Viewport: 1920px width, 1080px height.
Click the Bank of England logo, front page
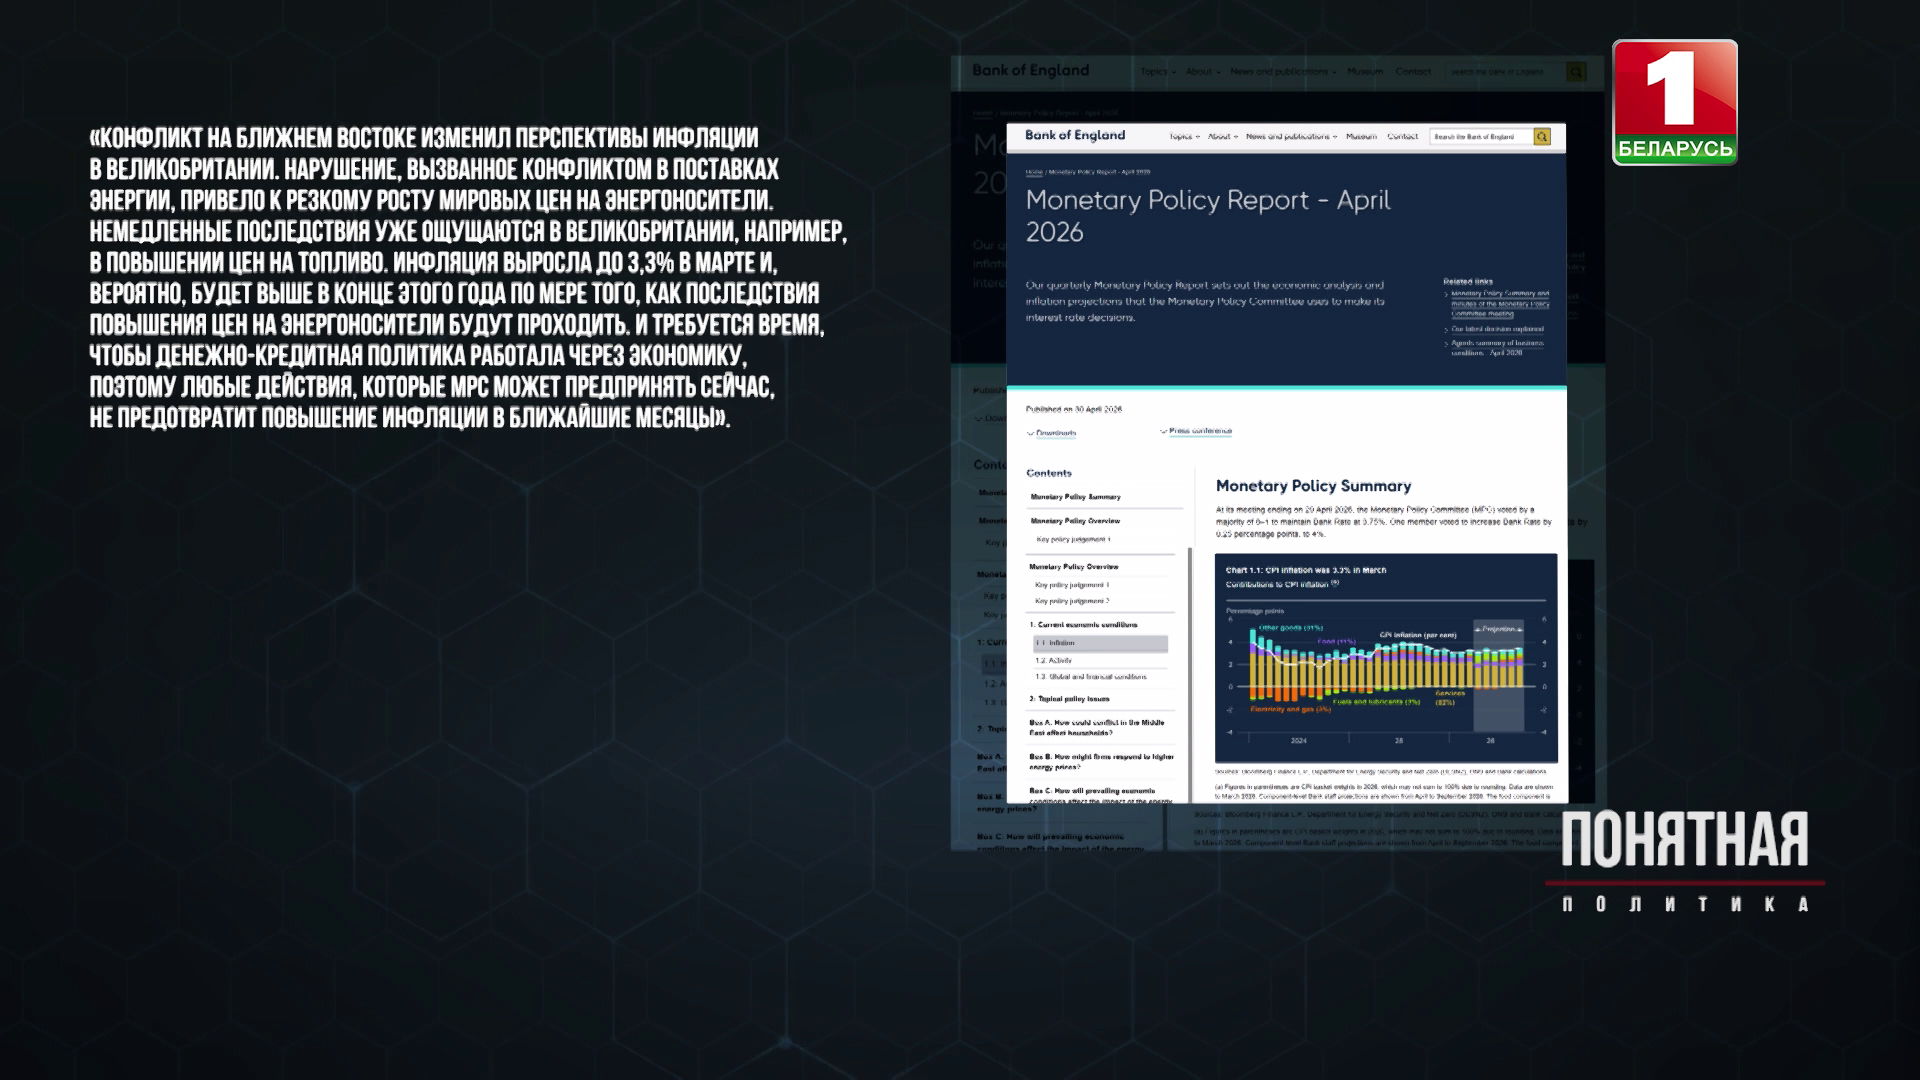tap(1075, 136)
